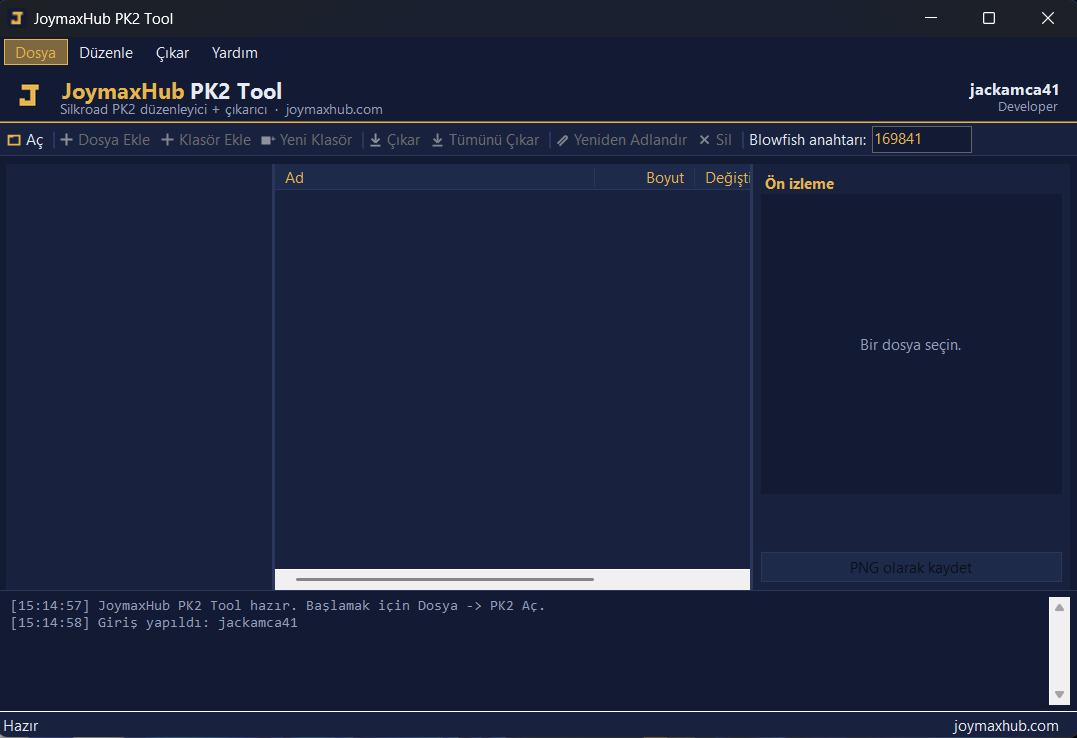Click the title bar app icon
Viewport: 1077px width, 738px height.
[16, 18]
